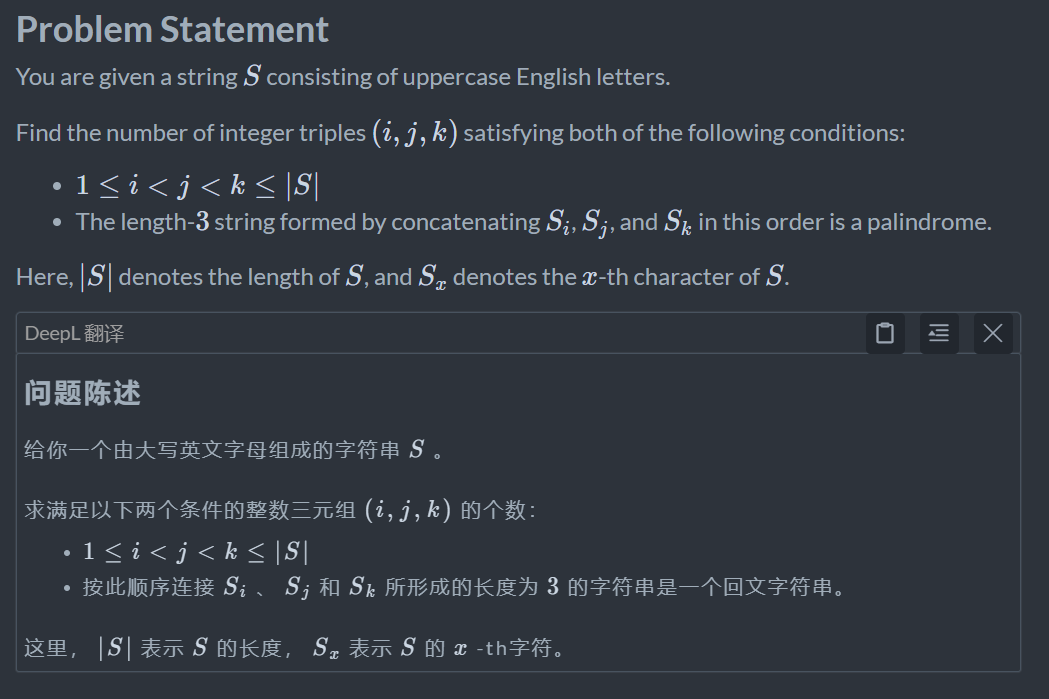The image size is (1049, 699).
Task: Click the x-th character phrase in English
Action: [x=669, y=276]
